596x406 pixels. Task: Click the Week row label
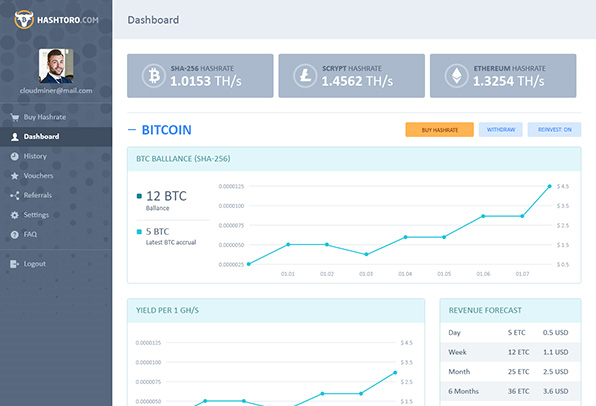[457, 352]
